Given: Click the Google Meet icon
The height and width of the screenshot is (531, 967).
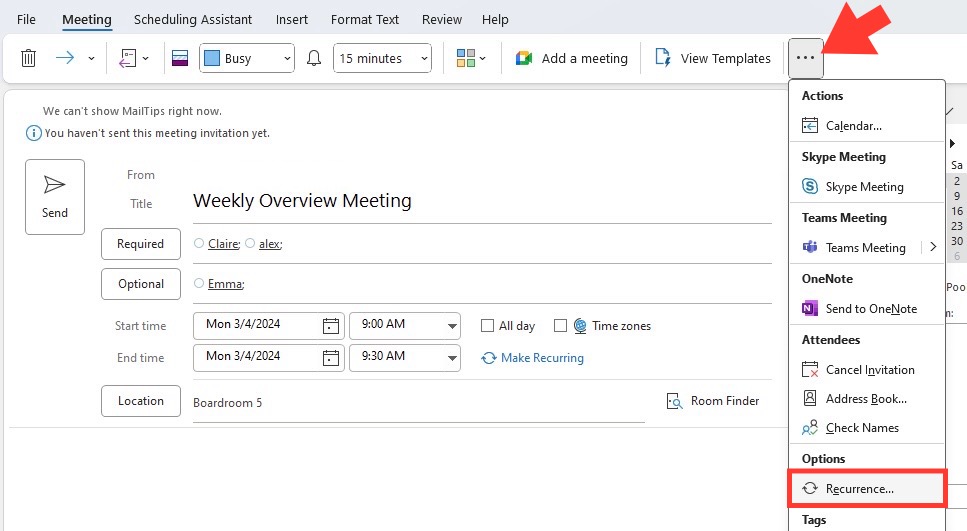Looking at the screenshot, I should pyautogui.click(x=524, y=59).
